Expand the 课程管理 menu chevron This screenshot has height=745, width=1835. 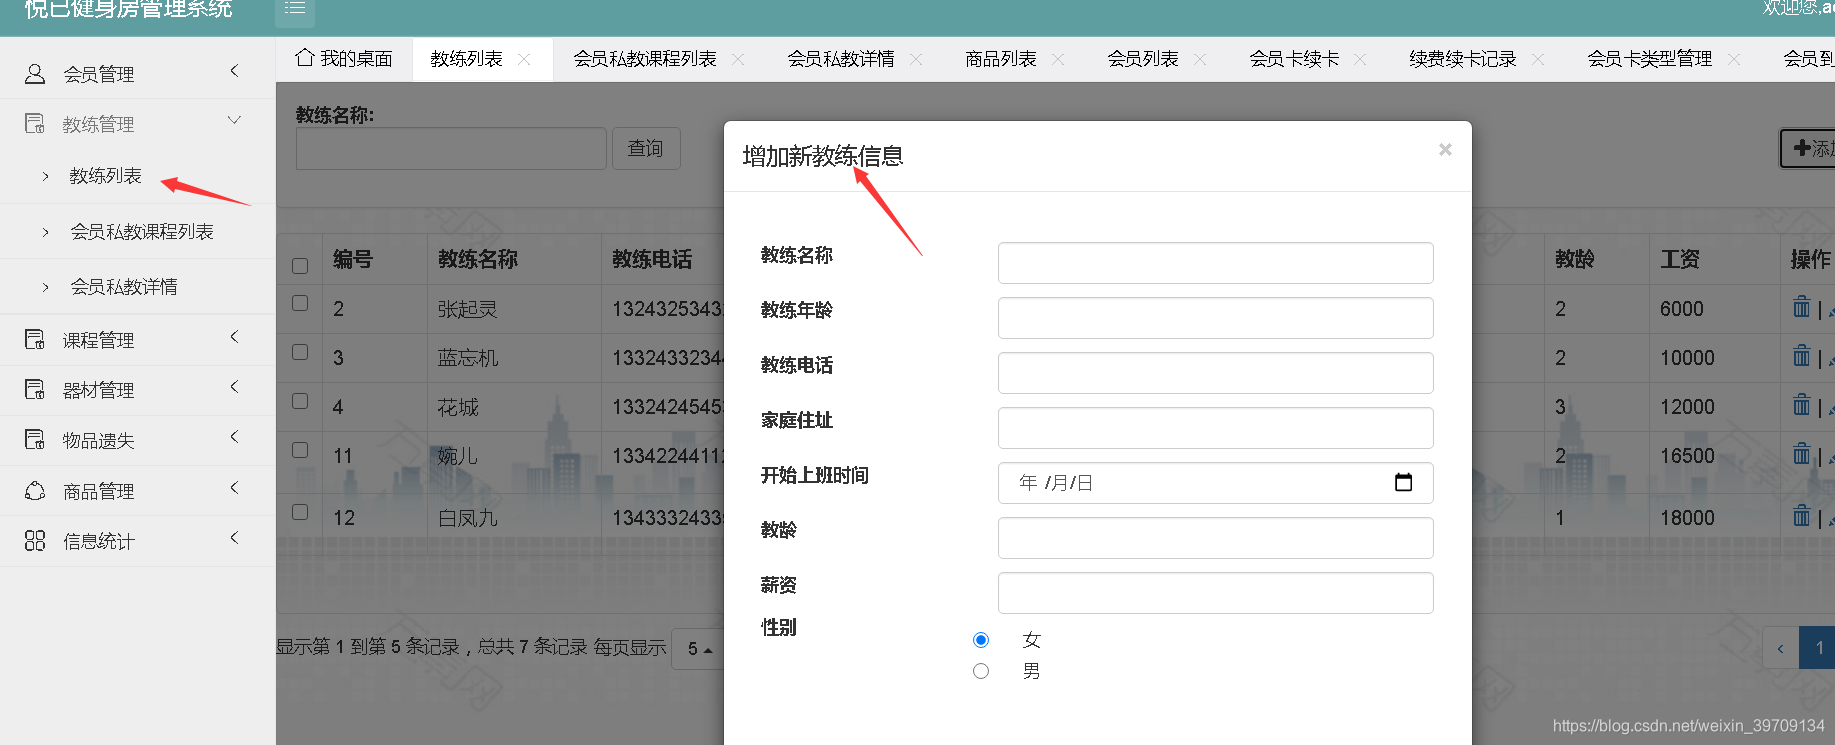(x=234, y=337)
